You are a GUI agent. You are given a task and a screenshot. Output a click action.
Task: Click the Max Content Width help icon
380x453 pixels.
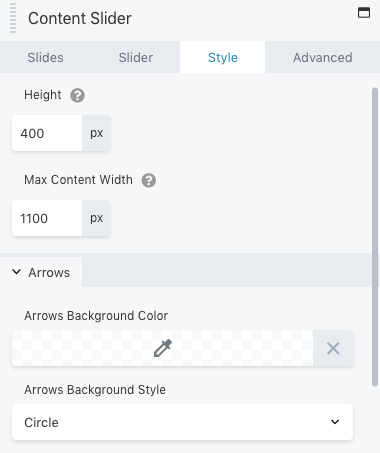(x=149, y=181)
